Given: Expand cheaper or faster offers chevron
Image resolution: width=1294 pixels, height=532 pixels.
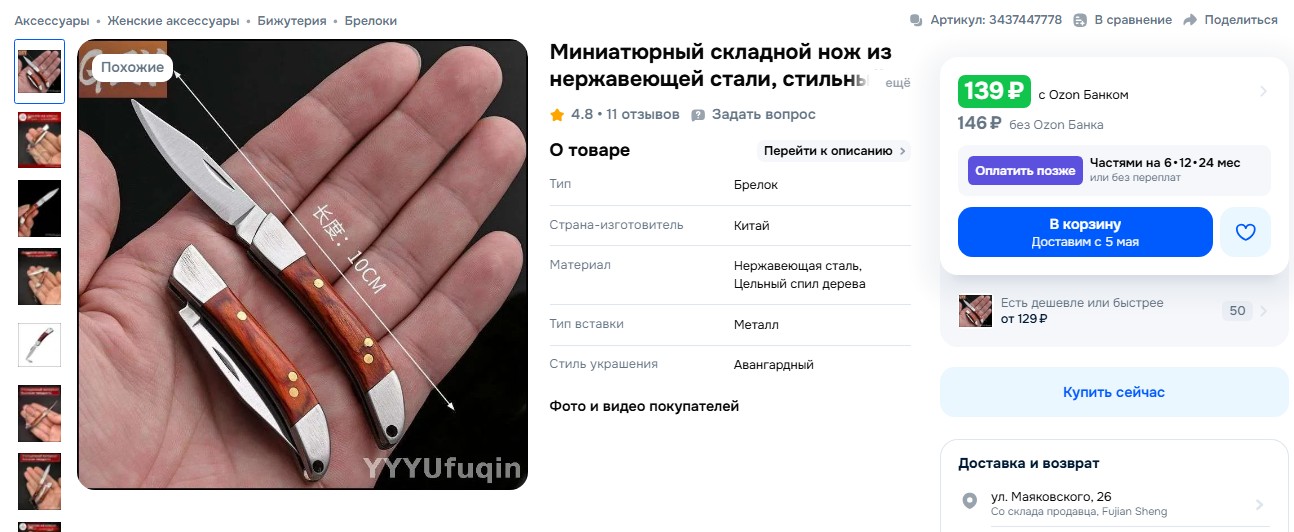Looking at the screenshot, I should (x=1264, y=311).
